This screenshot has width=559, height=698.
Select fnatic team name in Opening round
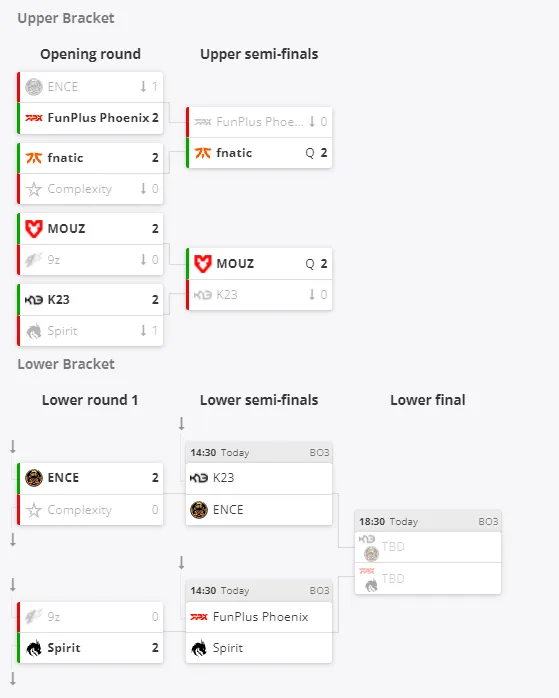[65, 158]
